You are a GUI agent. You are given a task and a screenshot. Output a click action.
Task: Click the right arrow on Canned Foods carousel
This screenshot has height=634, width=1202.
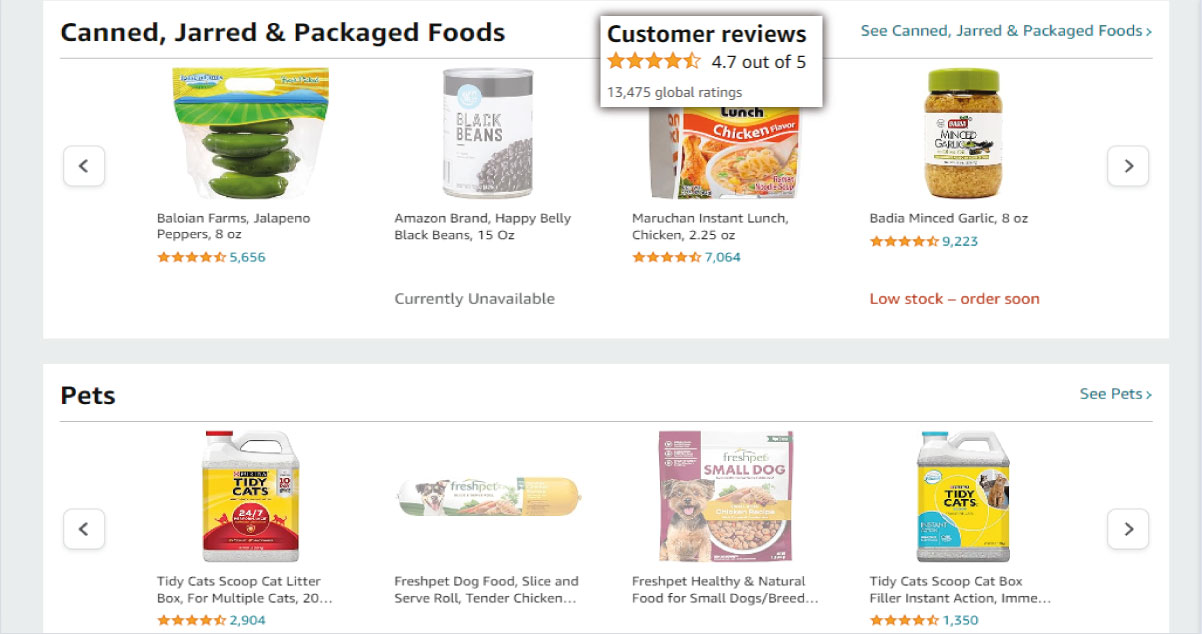[x=1128, y=166]
